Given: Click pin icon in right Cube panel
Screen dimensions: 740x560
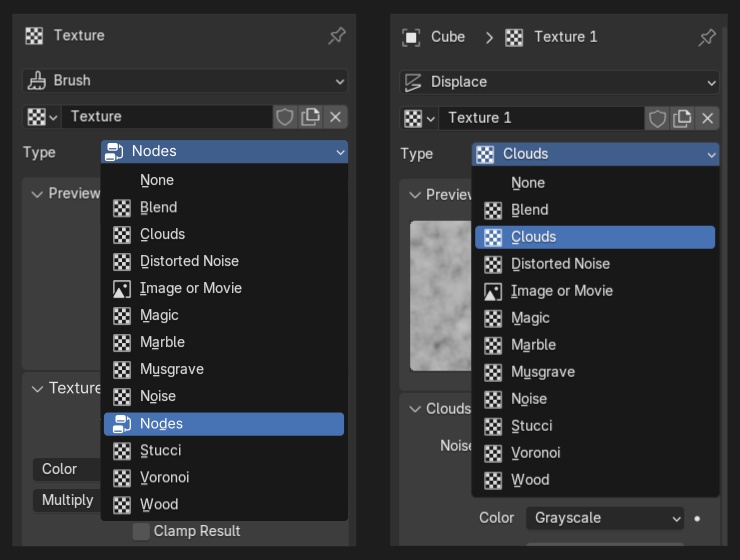Looking at the screenshot, I should click(x=706, y=37).
